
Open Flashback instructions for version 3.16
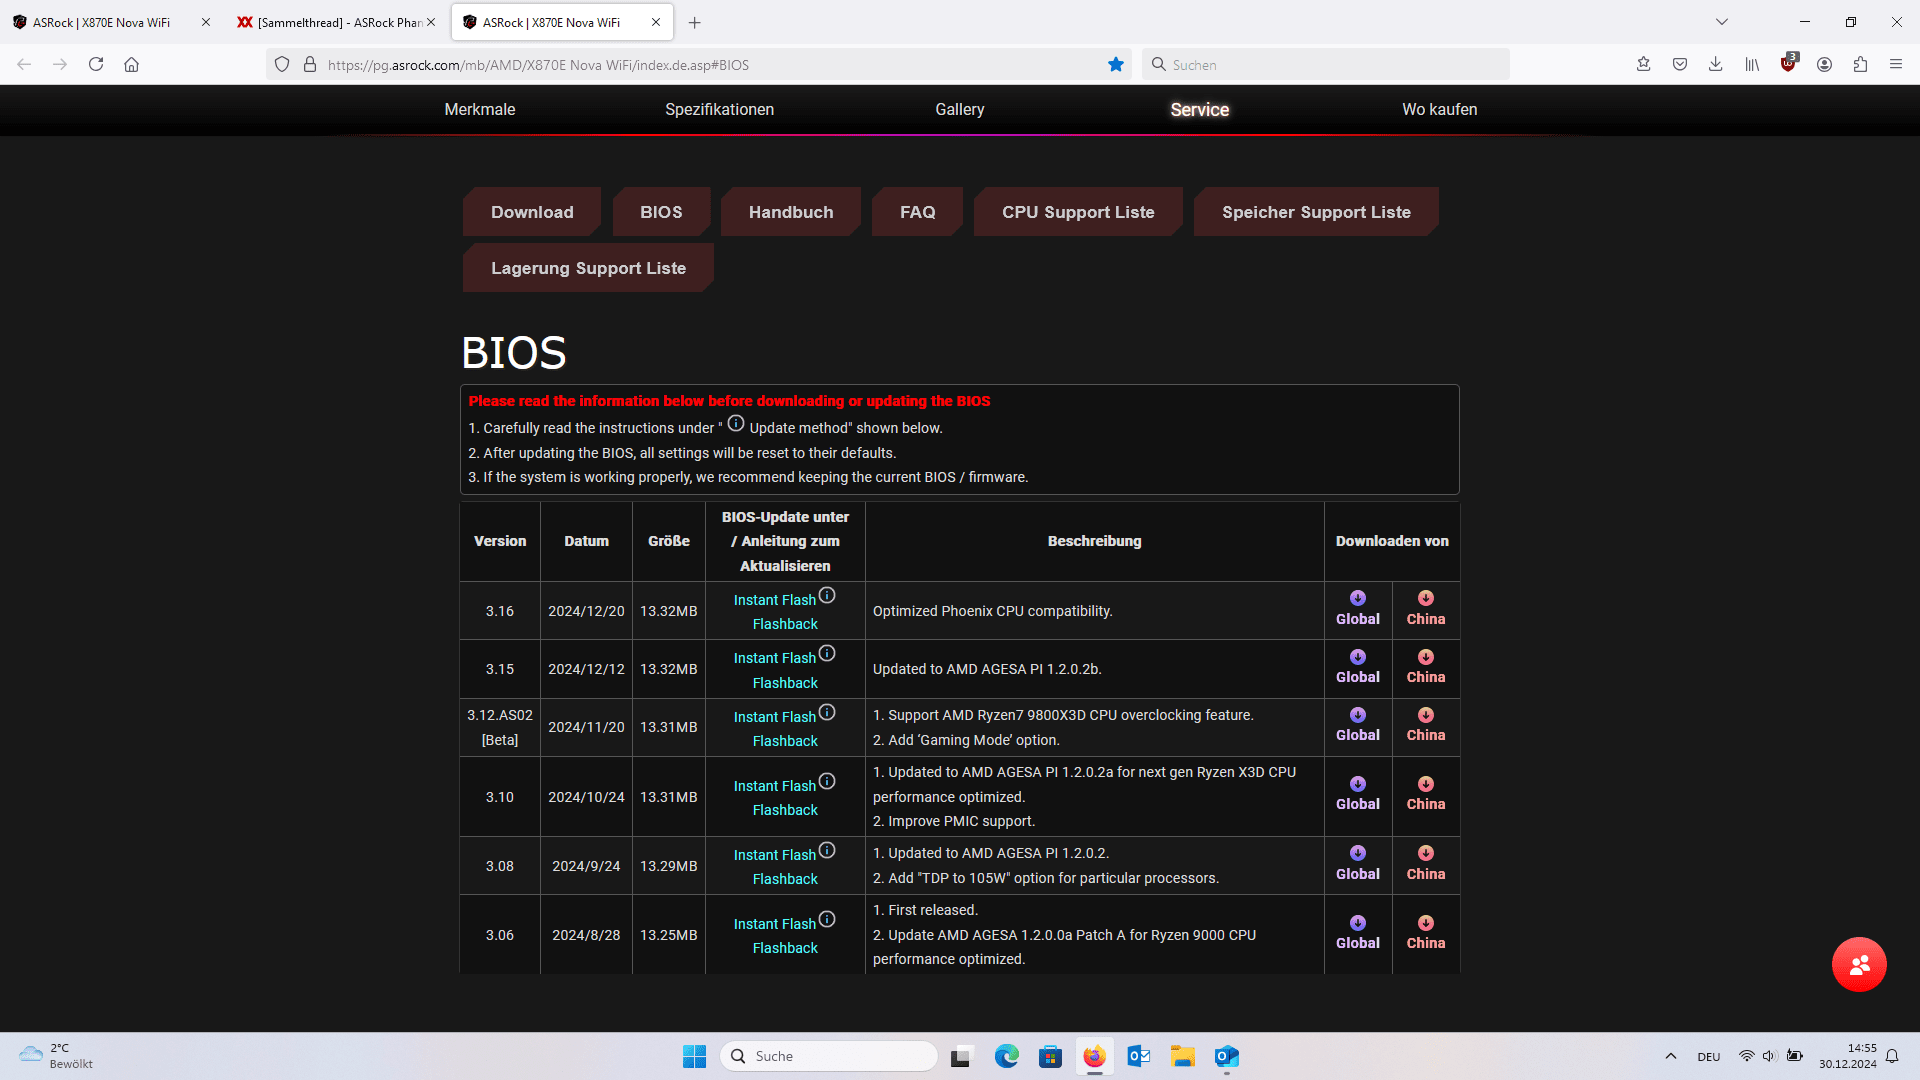(785, 624)
